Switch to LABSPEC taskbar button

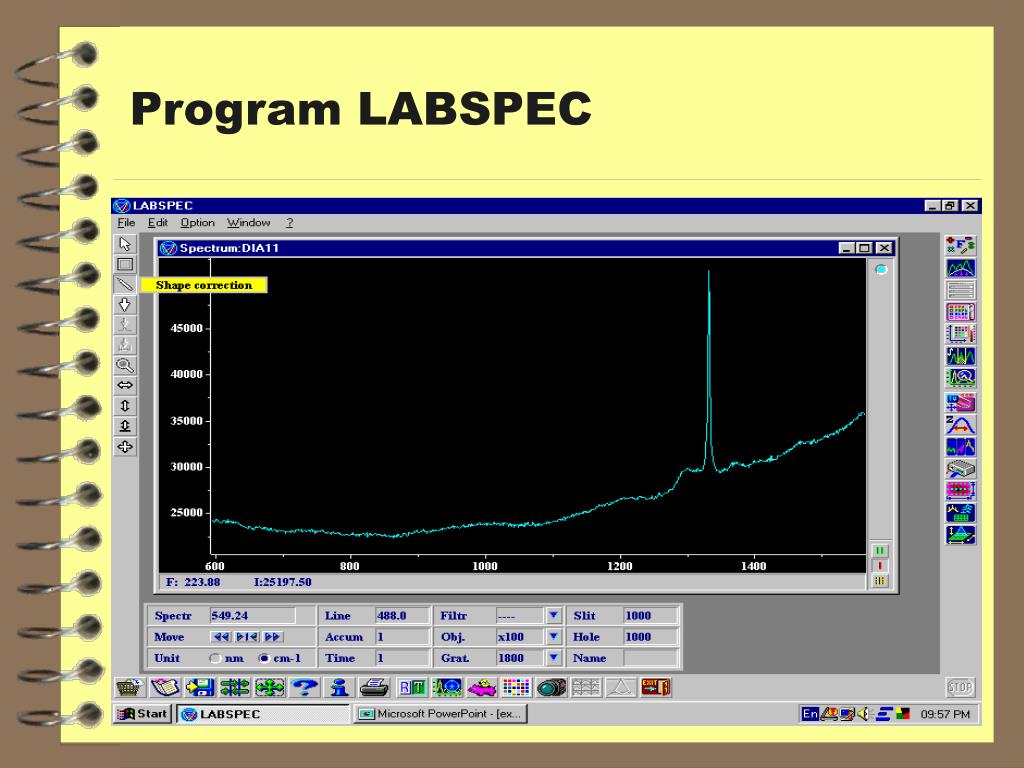(x=263, y=714)
